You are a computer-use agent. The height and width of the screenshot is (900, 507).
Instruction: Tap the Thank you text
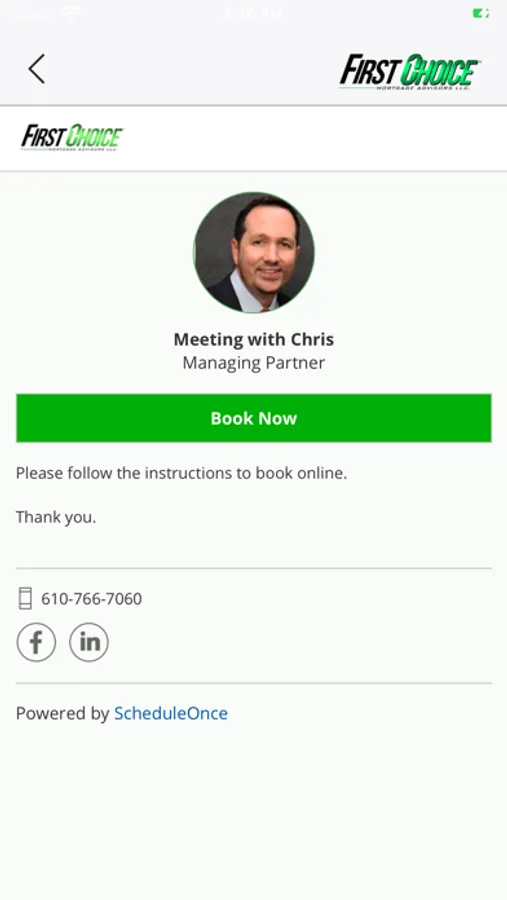click(56, 517)
